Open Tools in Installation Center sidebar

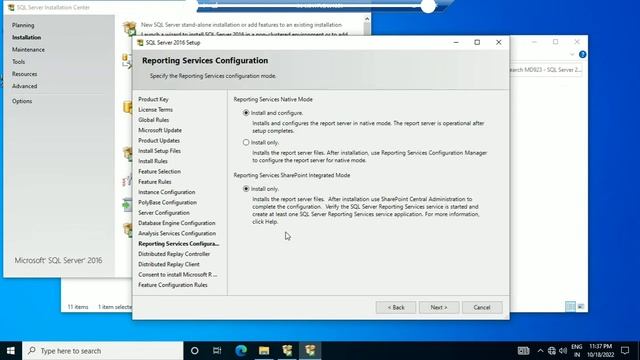(18, 62)
